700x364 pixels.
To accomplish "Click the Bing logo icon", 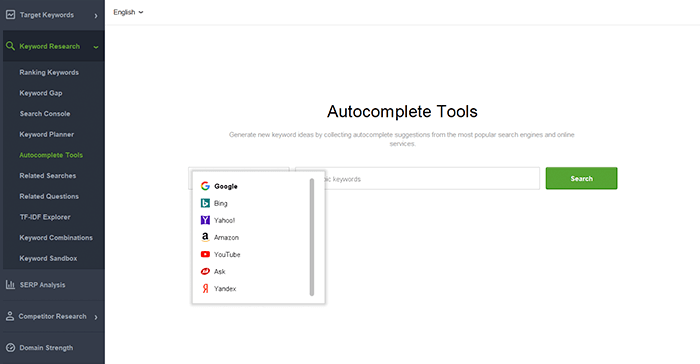I will pyautogui.click(x=205, y=203).
